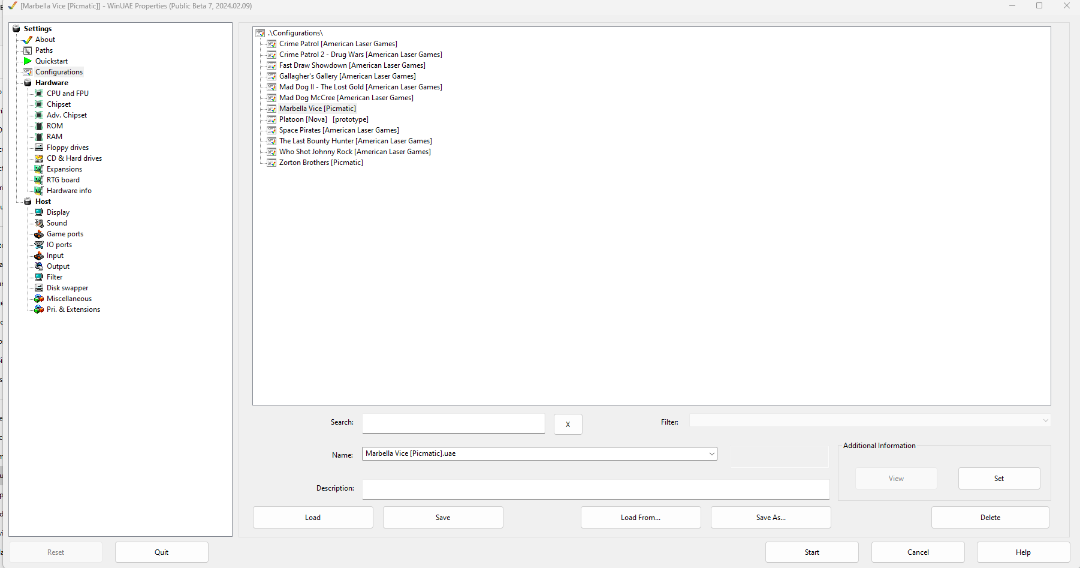
Task: Click the Sound speaker icon
Action: tap(39, 223)
